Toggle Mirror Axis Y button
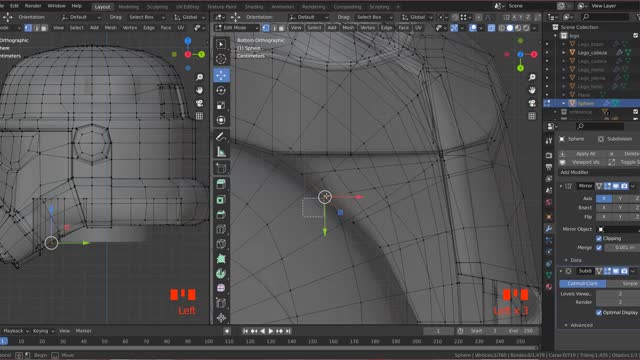Screen dimensions: 640x360 (620, 198)
